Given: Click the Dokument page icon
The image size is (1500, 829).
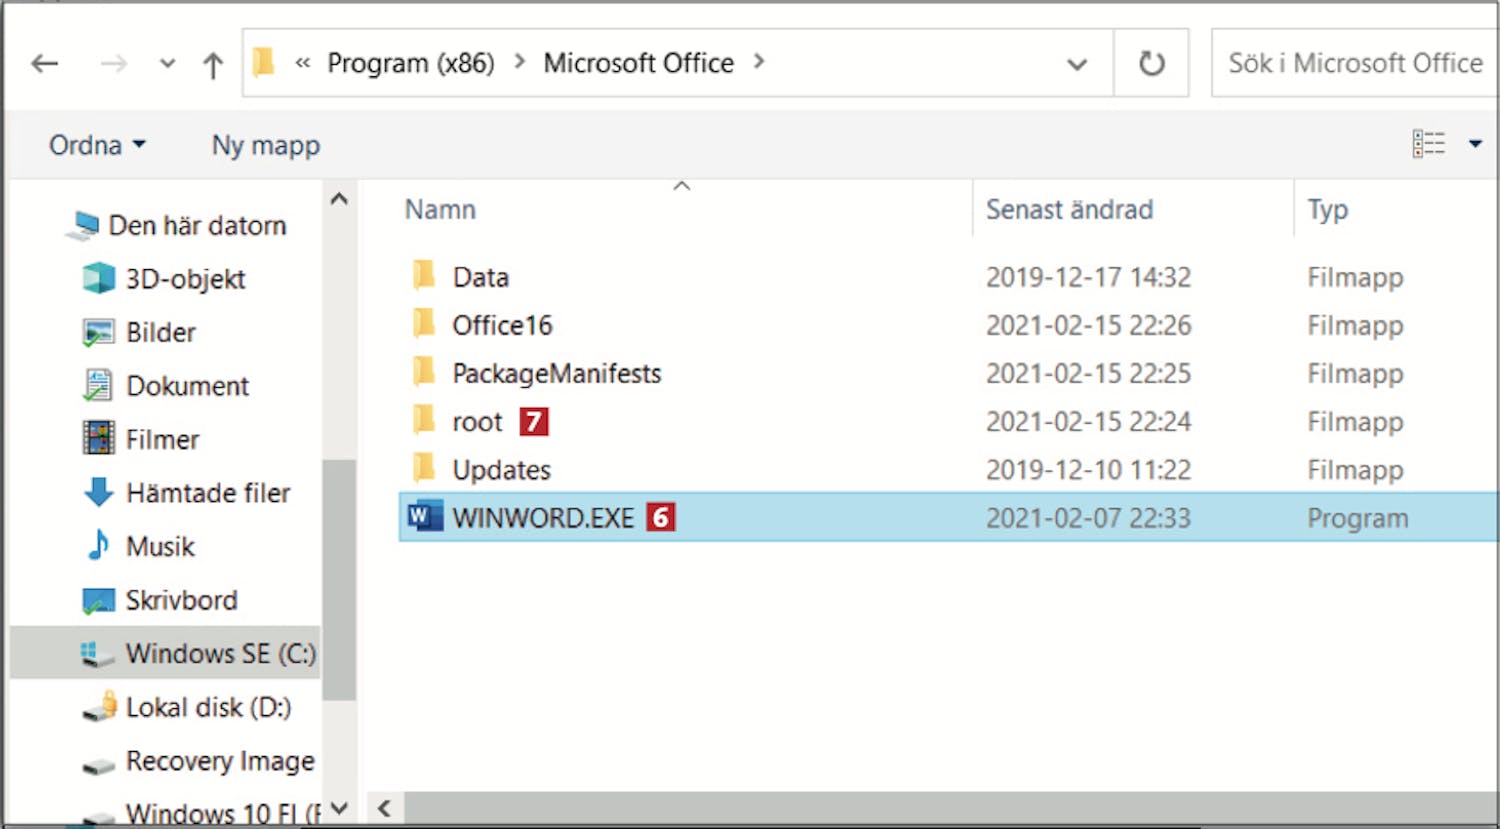Looking at the screenshot, I should coord(98,385).
